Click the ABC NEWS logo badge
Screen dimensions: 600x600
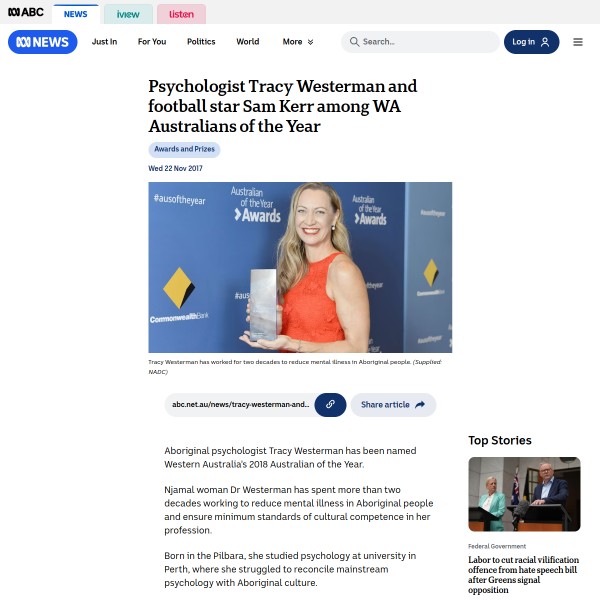42,42
